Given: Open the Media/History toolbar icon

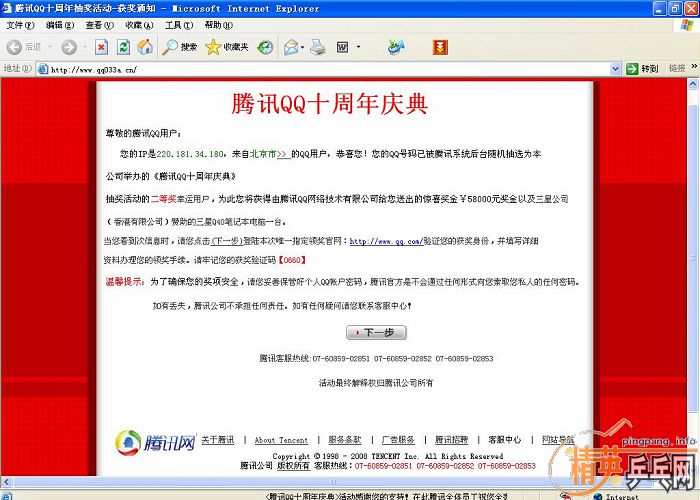Looking at the screenshot, I should (x=265, y=47).
